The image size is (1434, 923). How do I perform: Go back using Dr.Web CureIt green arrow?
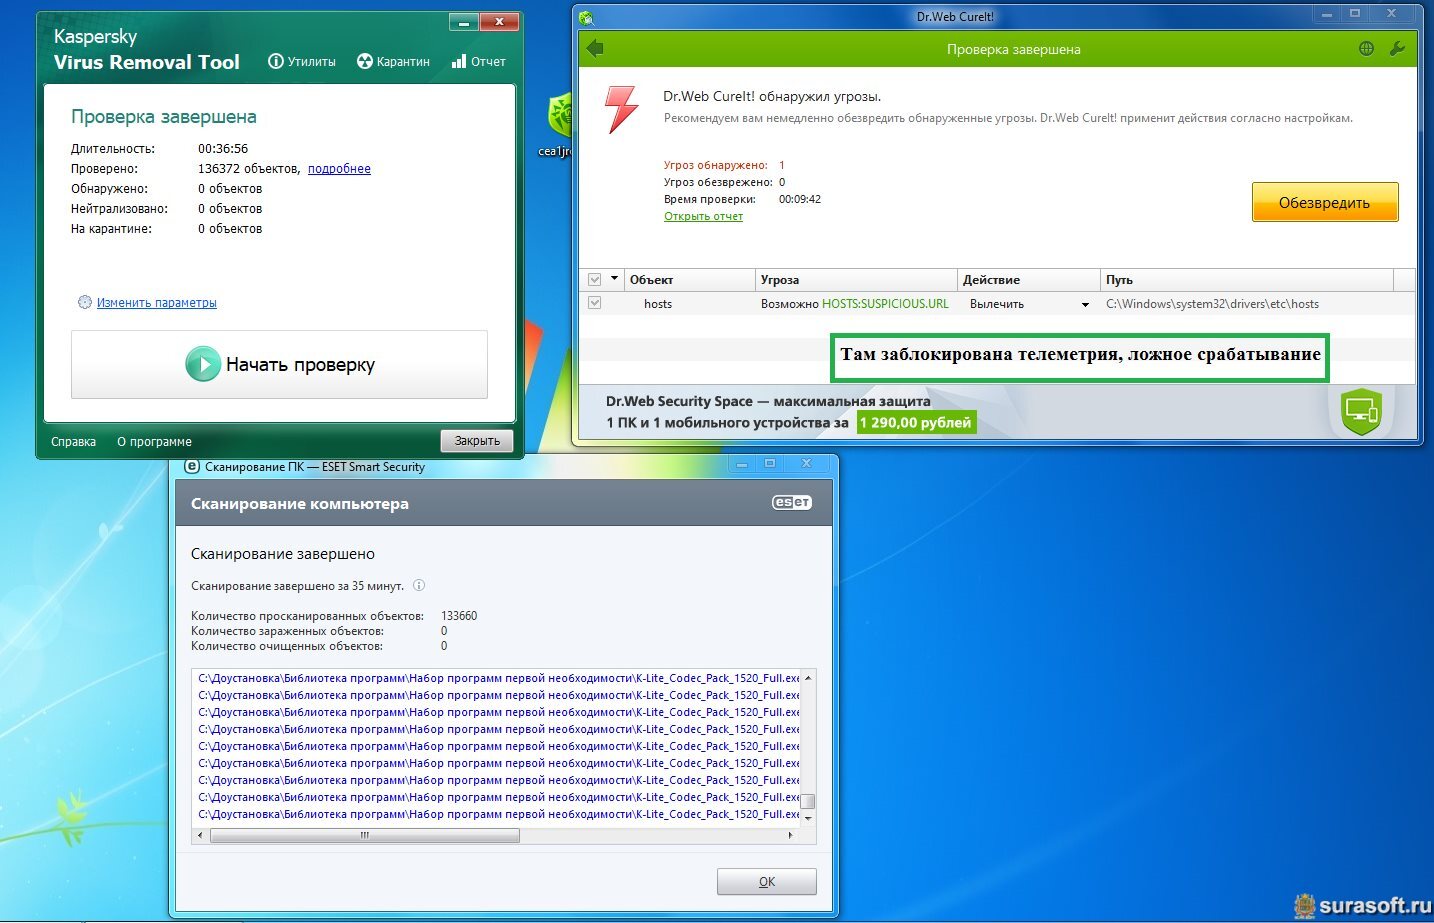[596, 49]
